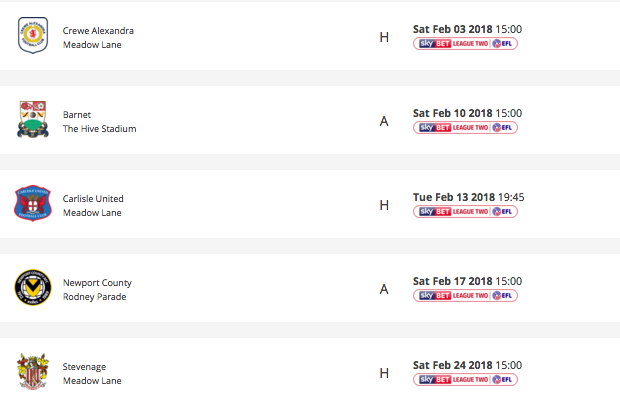
Task: Click The Hive Stadium venue text
Action: [x=99, y=129]
